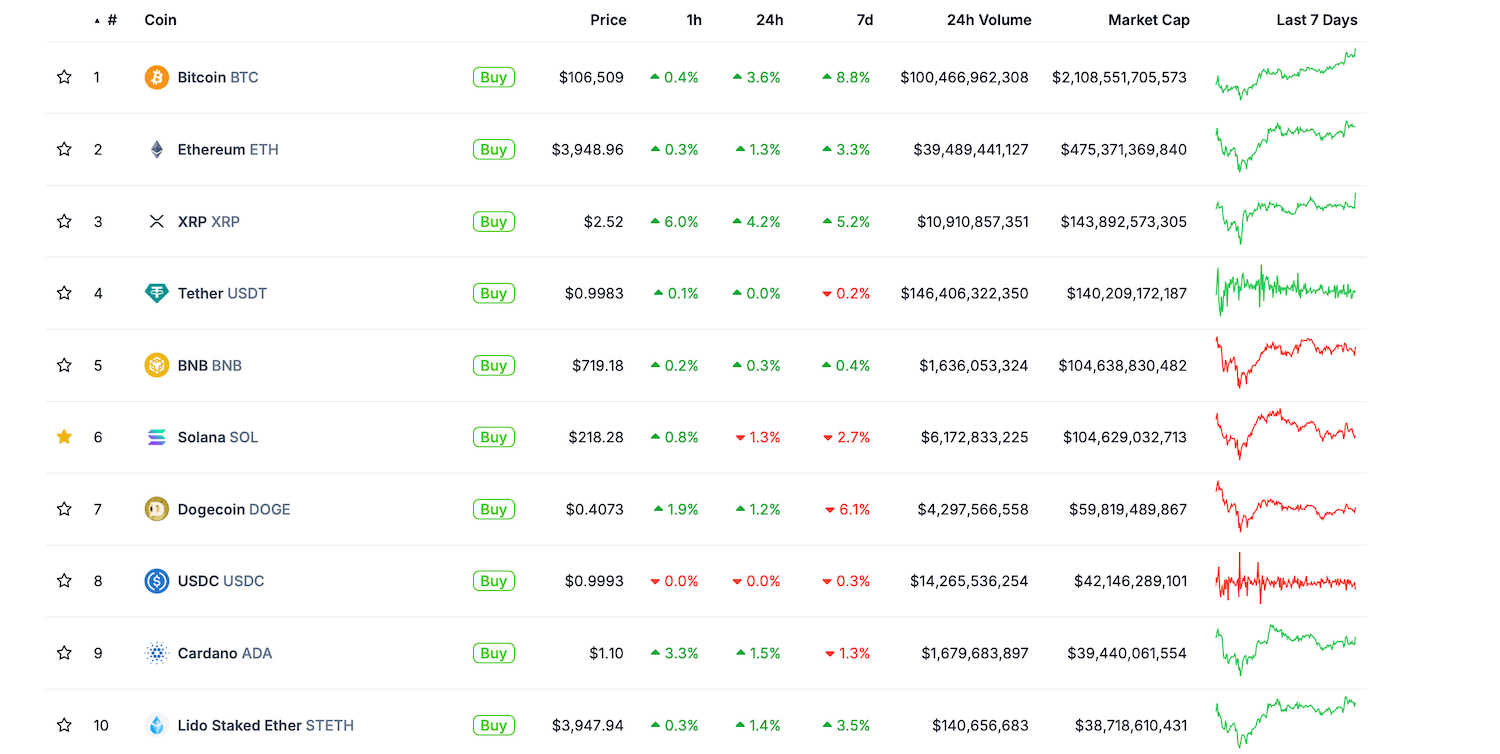Click the BNB logo icon
This screenshot has width=1500, height=754.
click(x=157, y=365)
